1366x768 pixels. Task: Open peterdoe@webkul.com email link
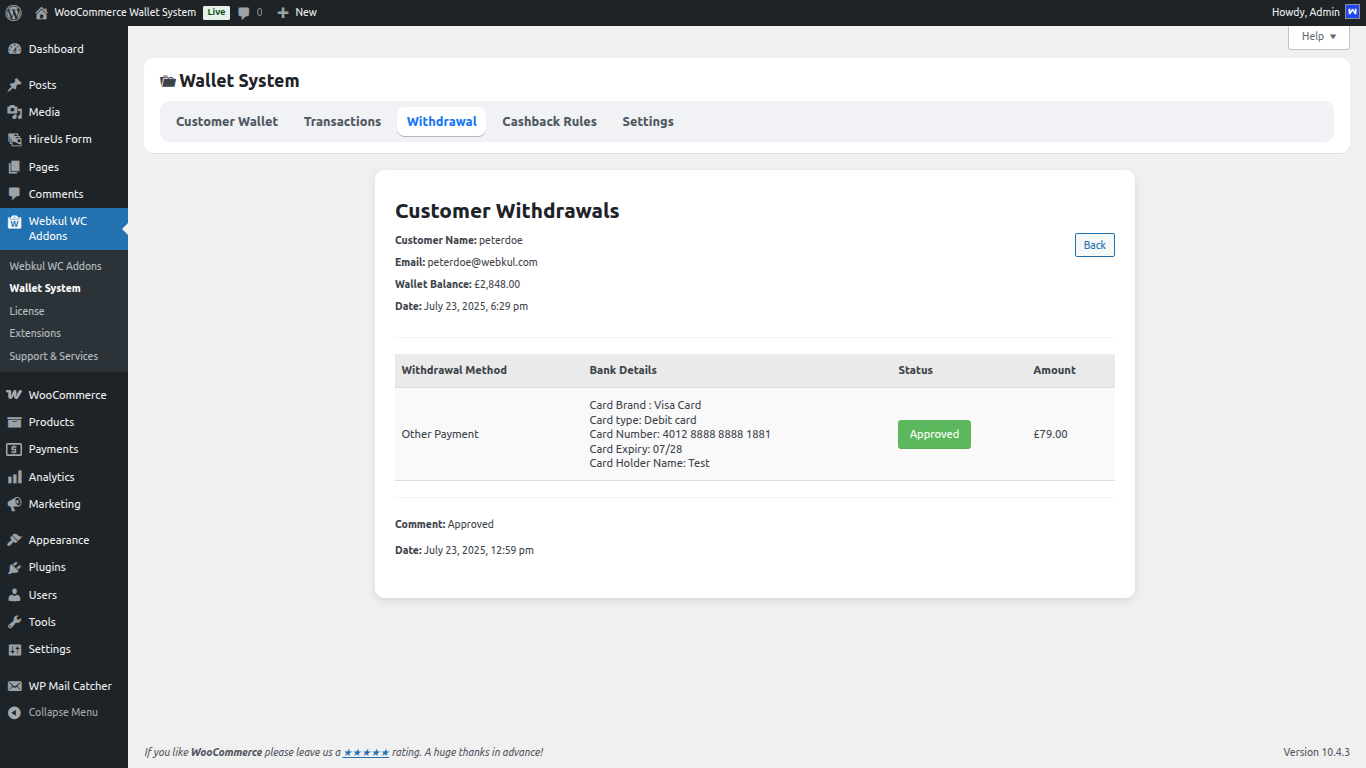482,261
